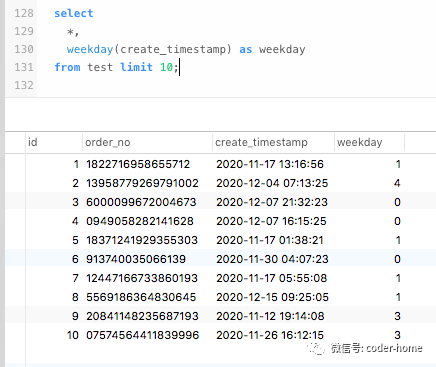
Task: Select order number 1822716958655712 cell
Action: pyautogui.click(x=138, y=164)
